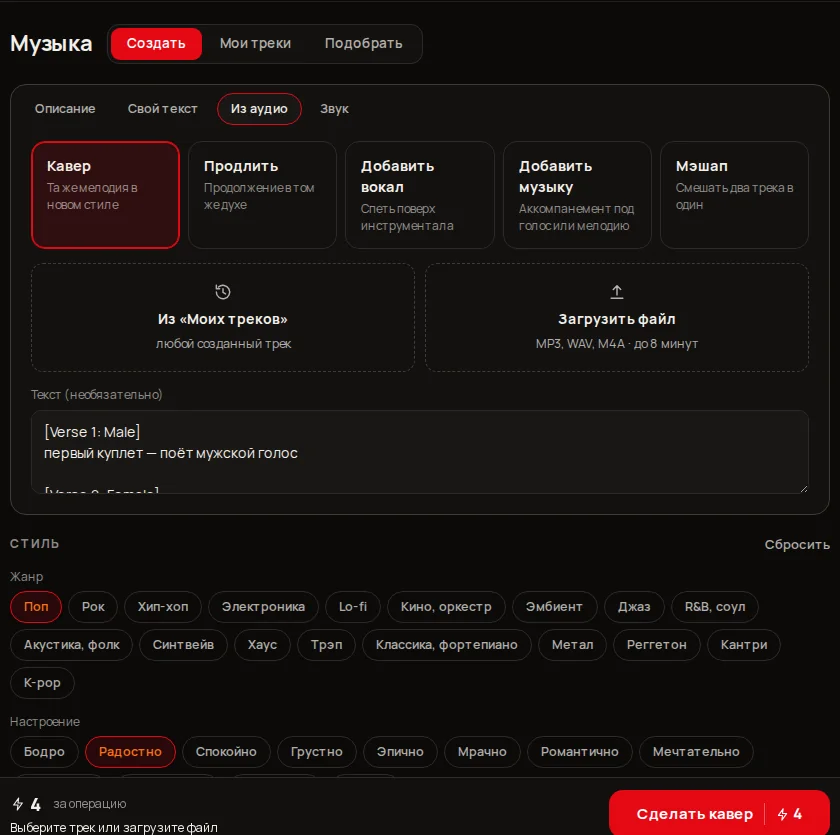Select the Акустика, фолк genre chip
Image resolution: width=840 pixels, height=835 pixels.
(71, 645)
